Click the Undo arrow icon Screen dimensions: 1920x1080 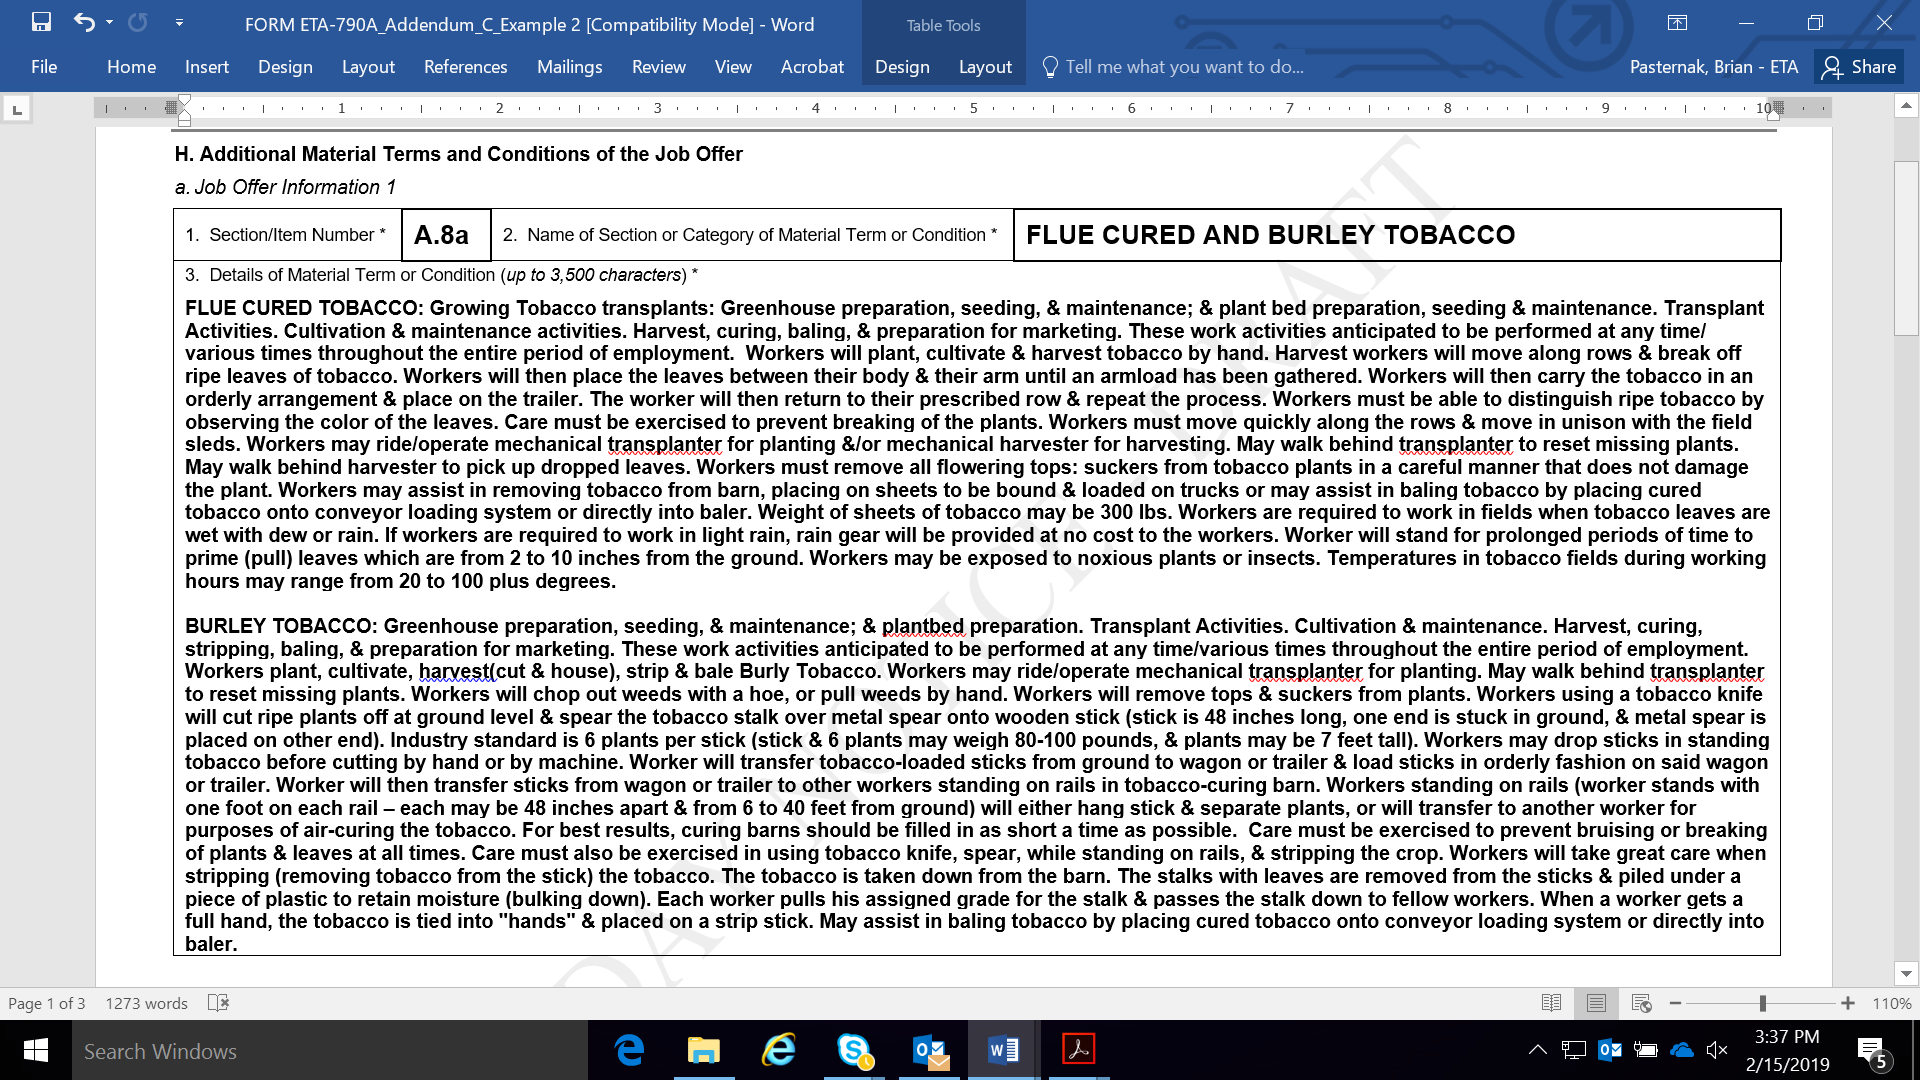tap(84, 22)
